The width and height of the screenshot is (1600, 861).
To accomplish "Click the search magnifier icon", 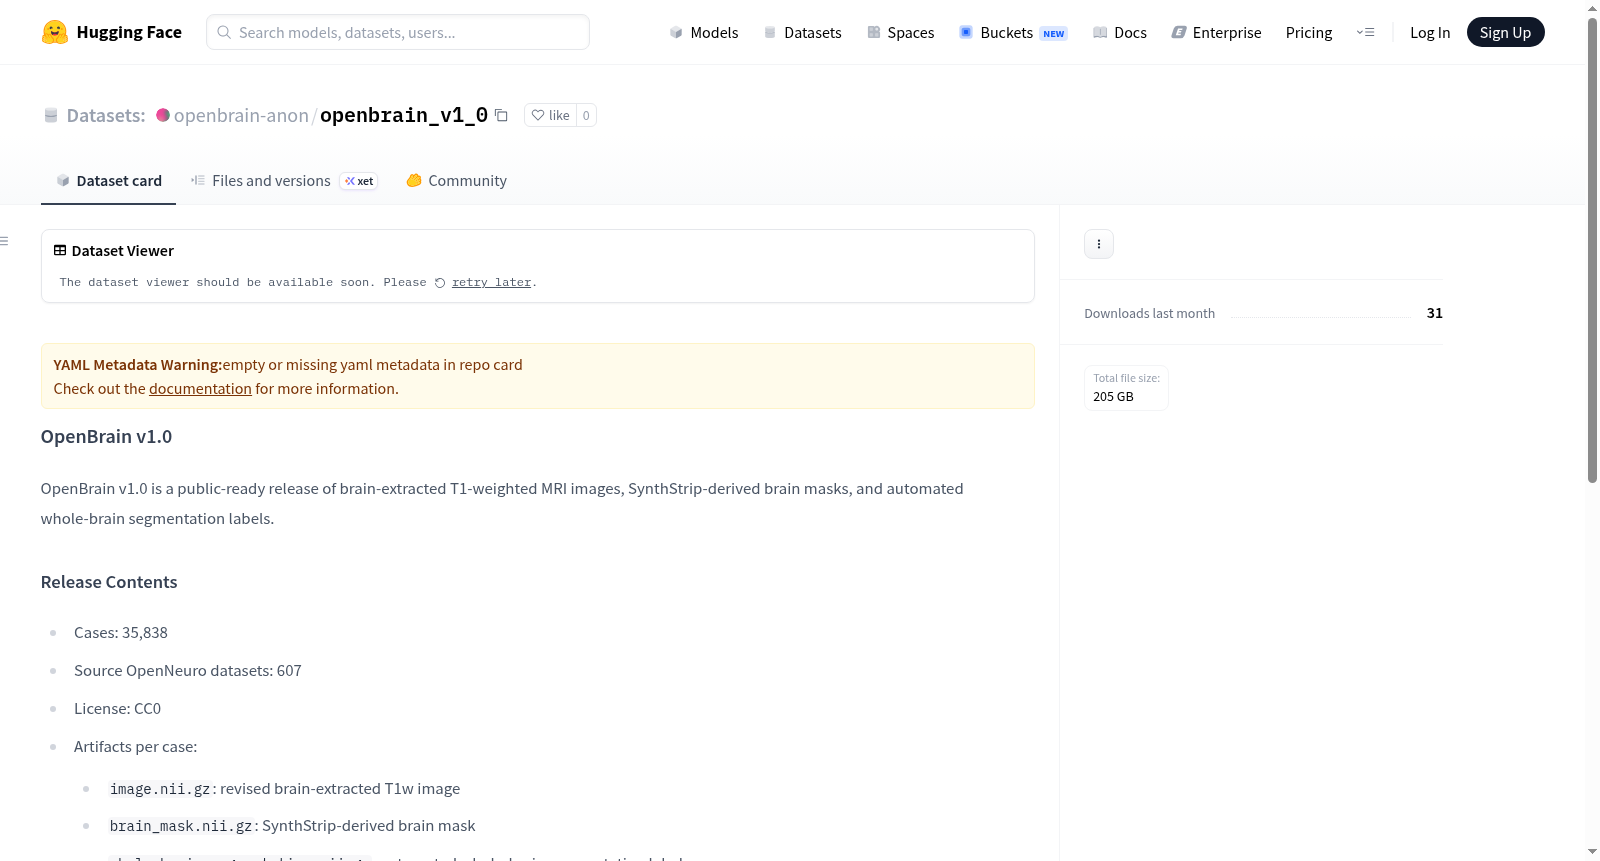I will (224, 32).
